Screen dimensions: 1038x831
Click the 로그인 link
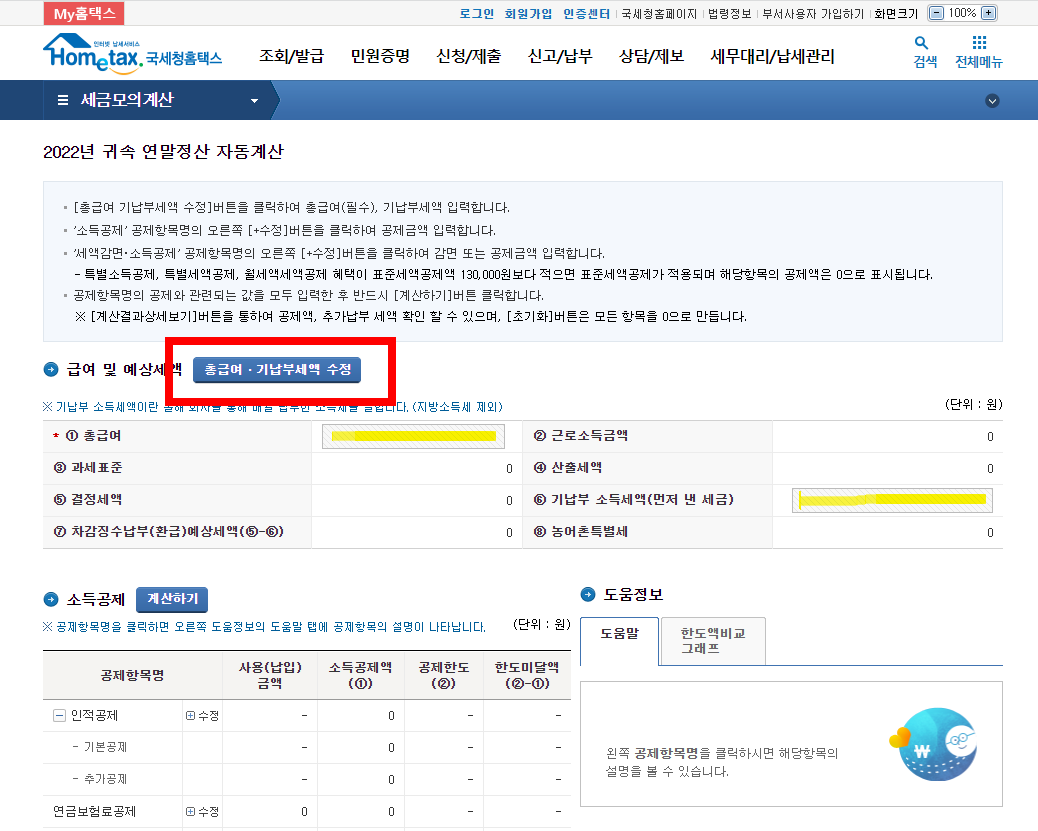tap(477, 13)
